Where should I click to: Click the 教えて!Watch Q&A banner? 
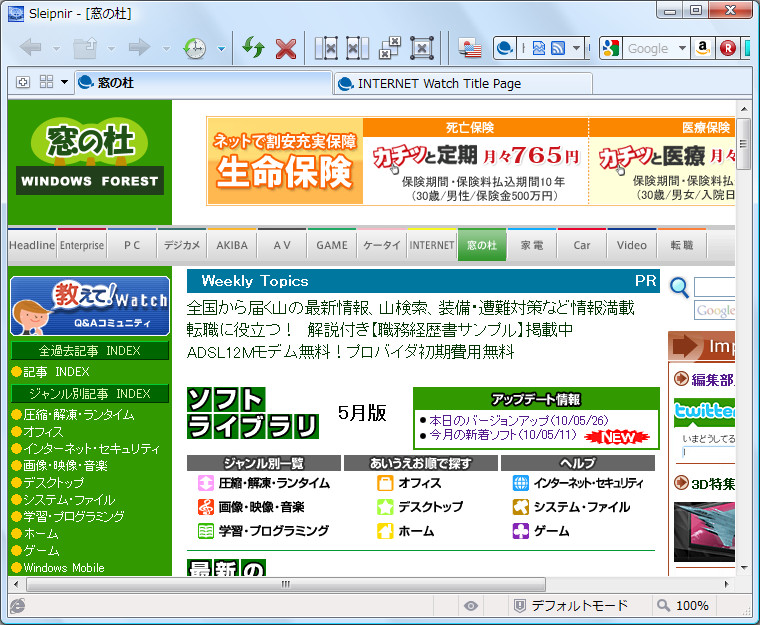click(90, 306)
